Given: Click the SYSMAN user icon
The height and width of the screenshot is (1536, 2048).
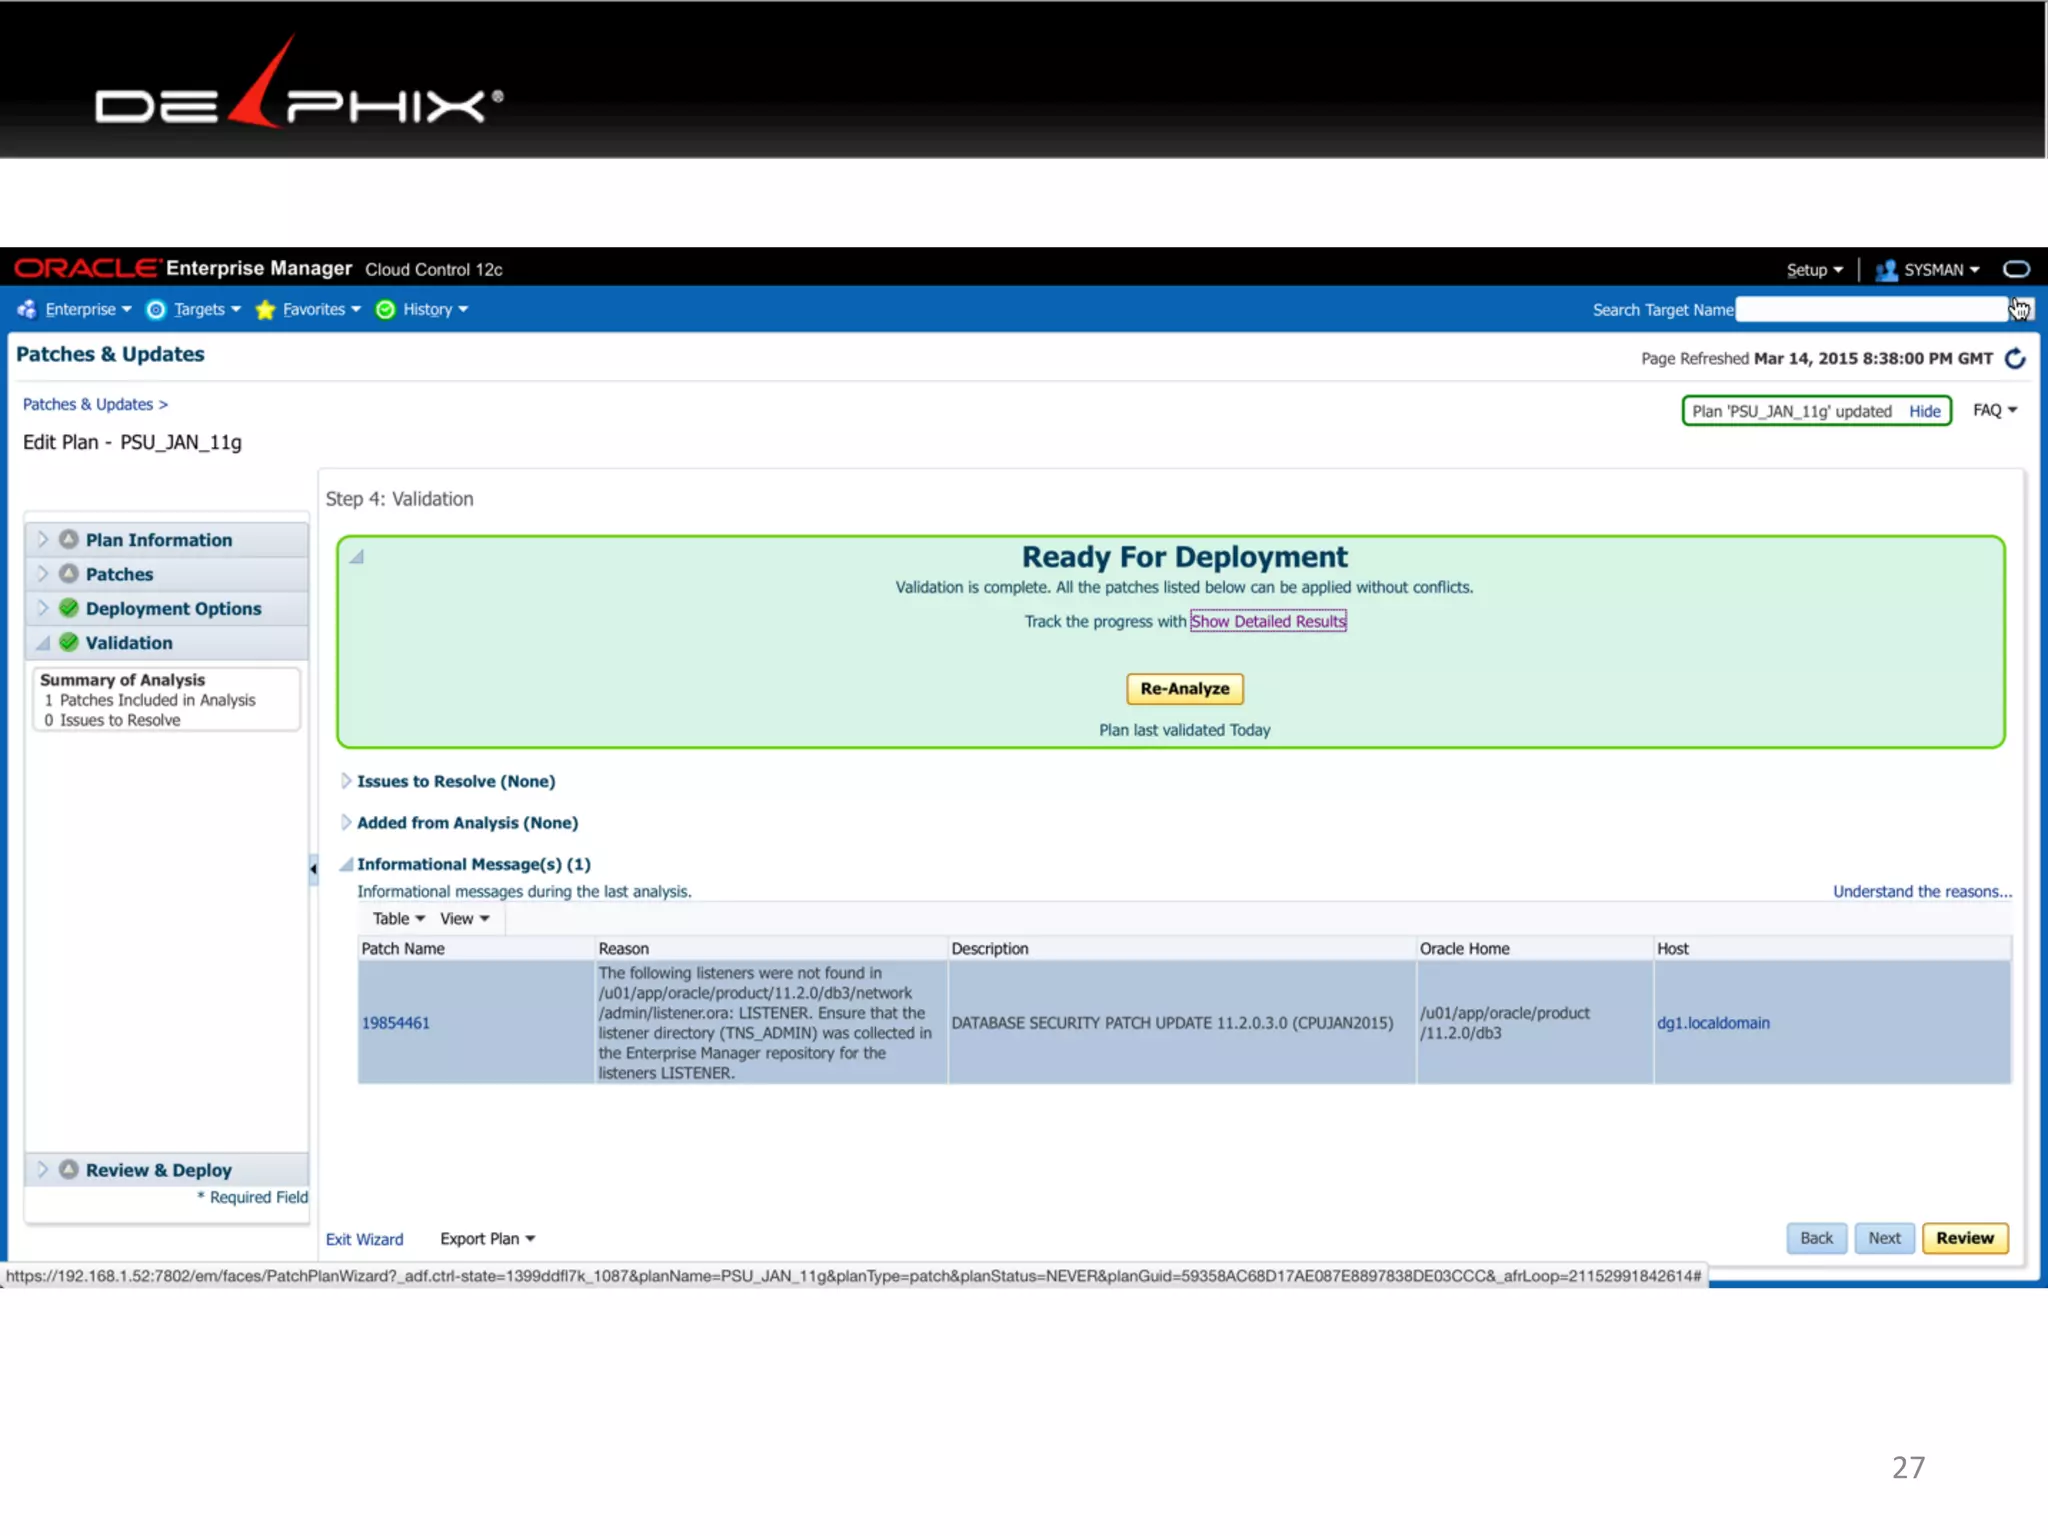Looking at the screenshot, I should (x=1886, y=270).
